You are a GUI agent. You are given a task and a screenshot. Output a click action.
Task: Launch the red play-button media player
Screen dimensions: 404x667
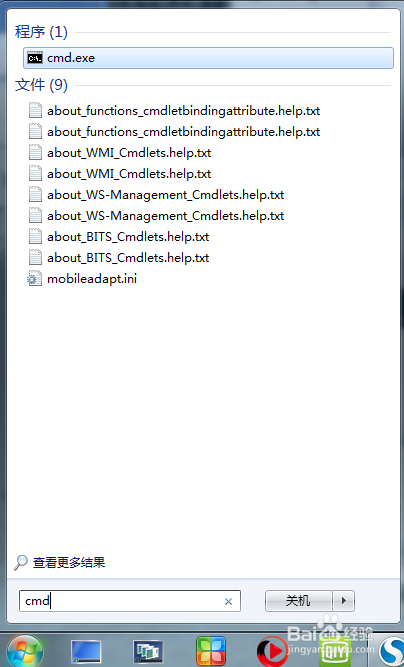point(272,651)
